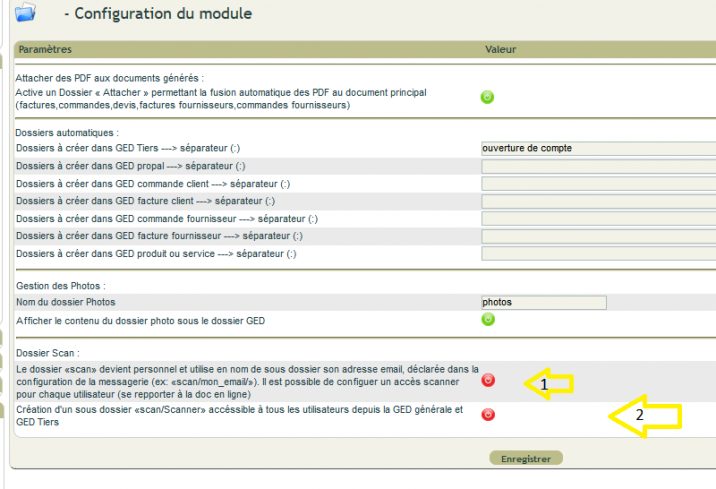Focus the GED produit ou service input field
Screen dimensions: 716x489
point(599,253)
